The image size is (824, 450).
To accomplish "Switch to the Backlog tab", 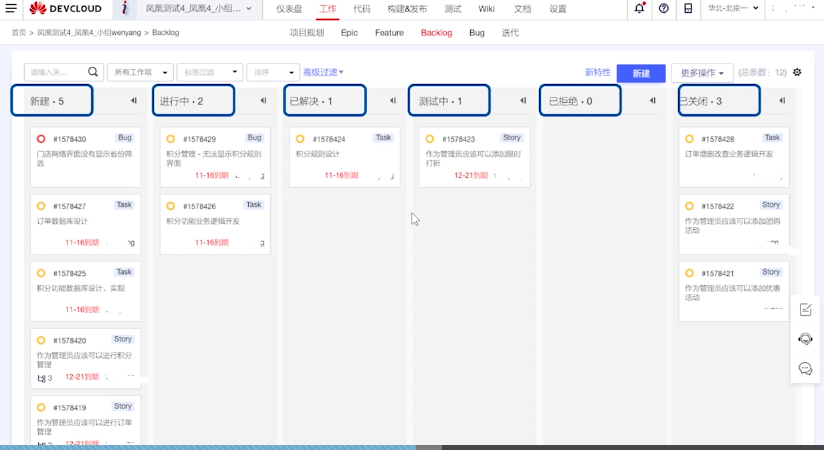I will point(436,33).
